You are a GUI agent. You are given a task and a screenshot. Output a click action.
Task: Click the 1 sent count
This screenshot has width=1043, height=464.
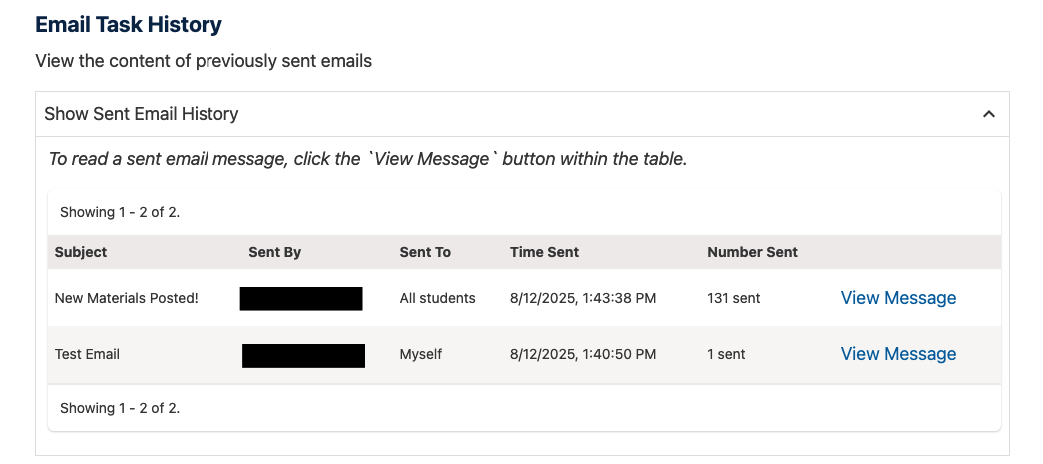point(726,354)
